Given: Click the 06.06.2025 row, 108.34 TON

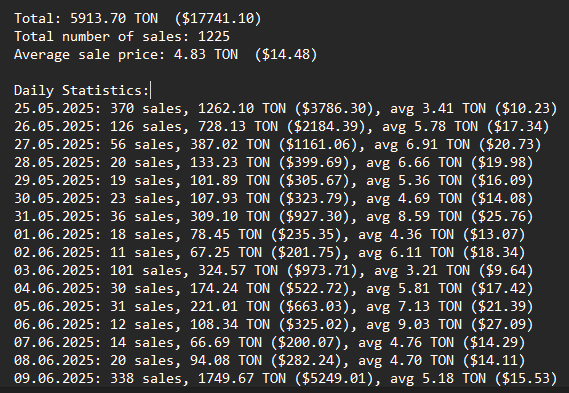Looking at the screenshot, I should pyautogui.click(x=274, y=325).
